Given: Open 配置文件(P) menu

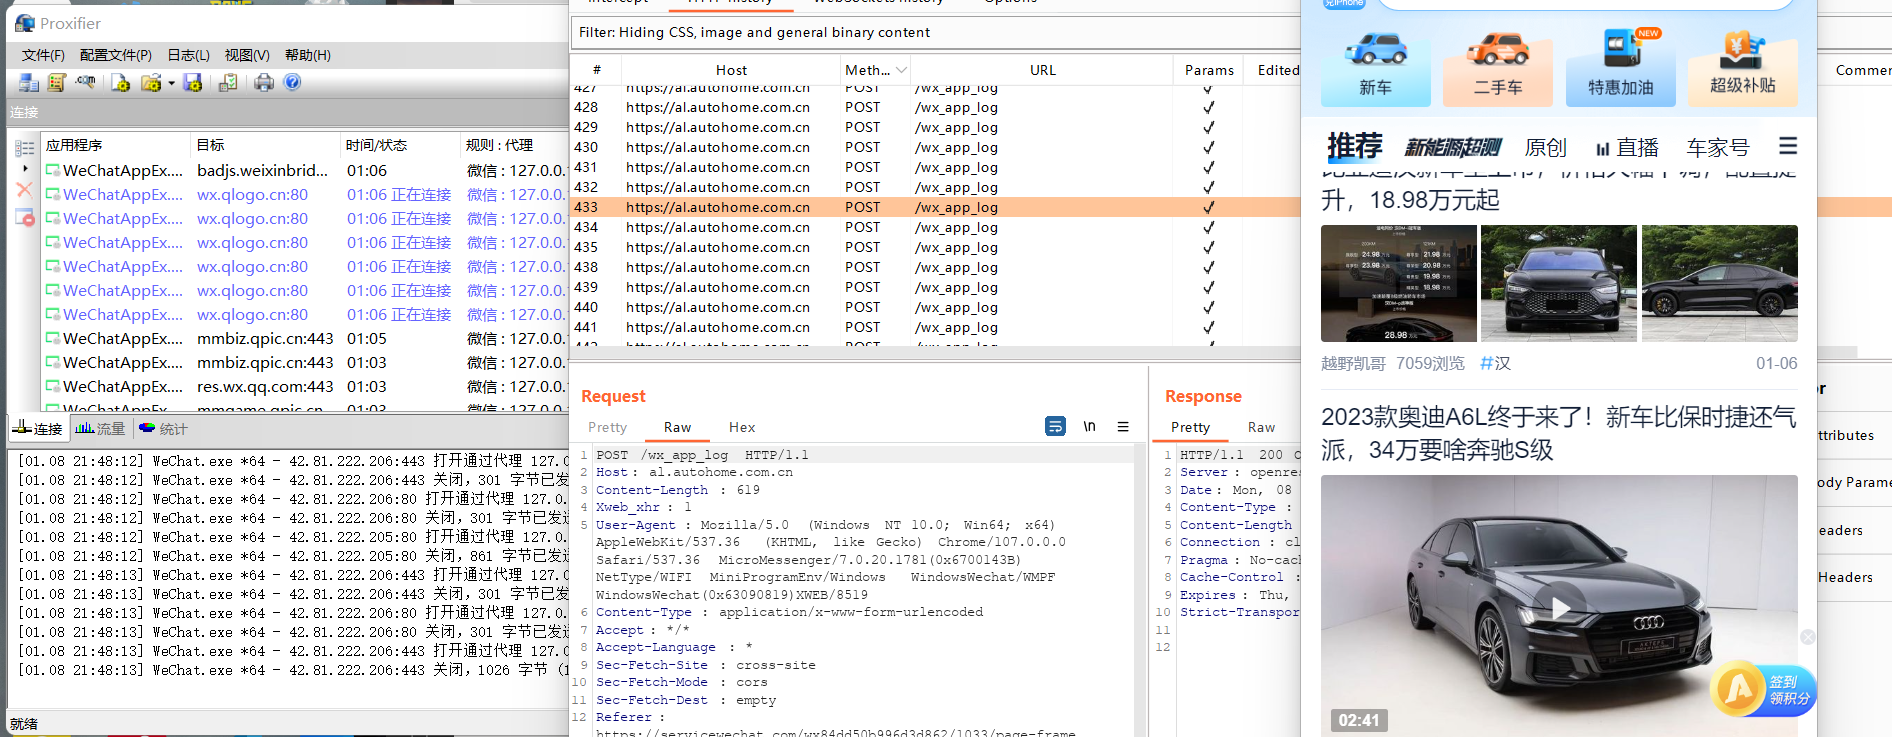Looking at the screenshot, I should (x=116, y=55).
